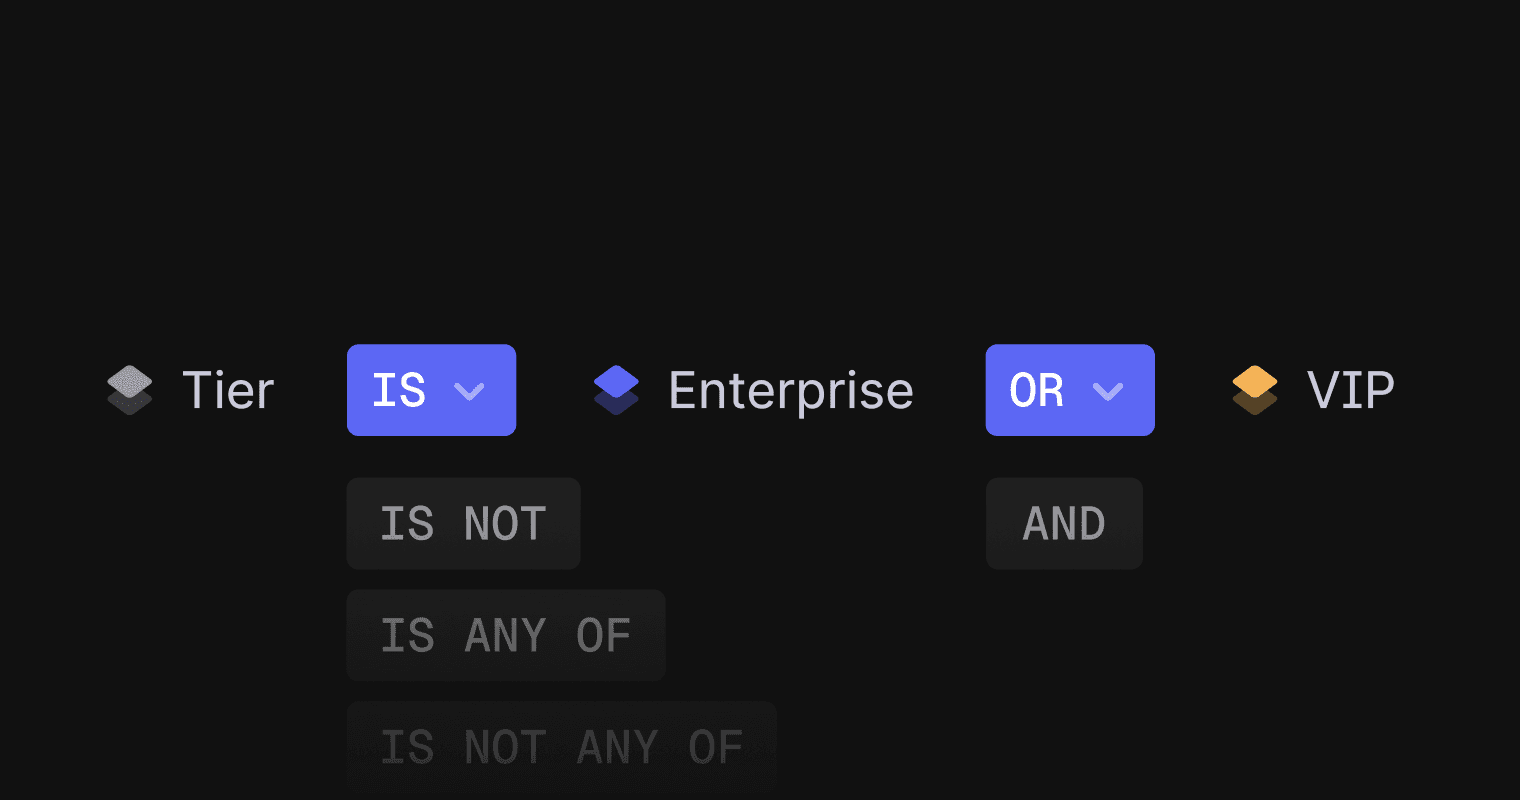Click the word ANY in IS ANY OF

click(x=505, y=636)
